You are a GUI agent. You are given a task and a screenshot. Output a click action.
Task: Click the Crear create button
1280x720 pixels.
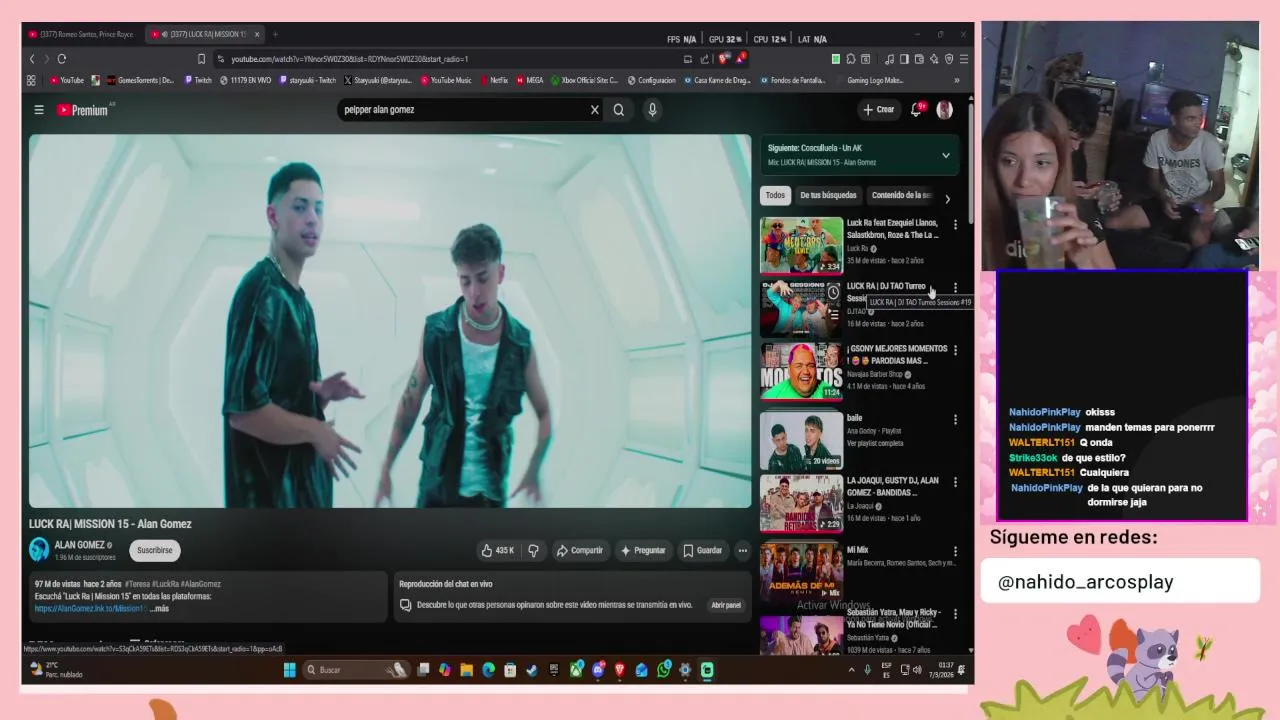tap(878, 110)
